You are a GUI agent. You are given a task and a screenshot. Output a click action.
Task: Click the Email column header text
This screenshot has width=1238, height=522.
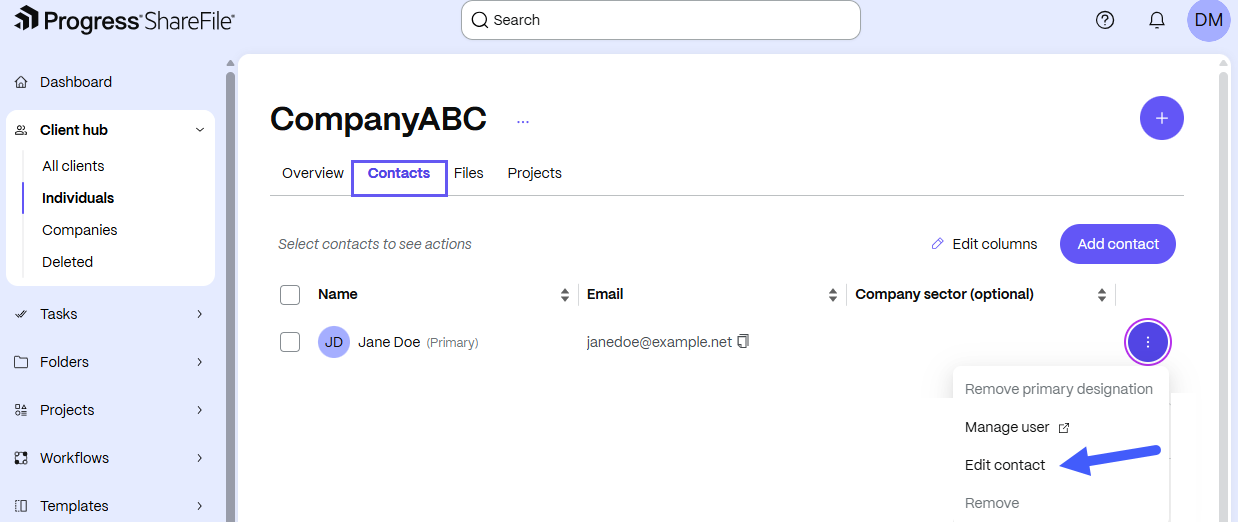click(x=605, y=294)
